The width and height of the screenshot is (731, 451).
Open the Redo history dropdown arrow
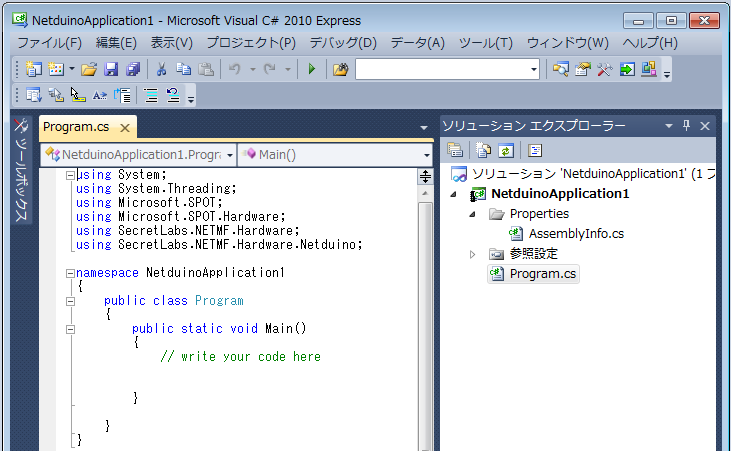coord(288,69)
